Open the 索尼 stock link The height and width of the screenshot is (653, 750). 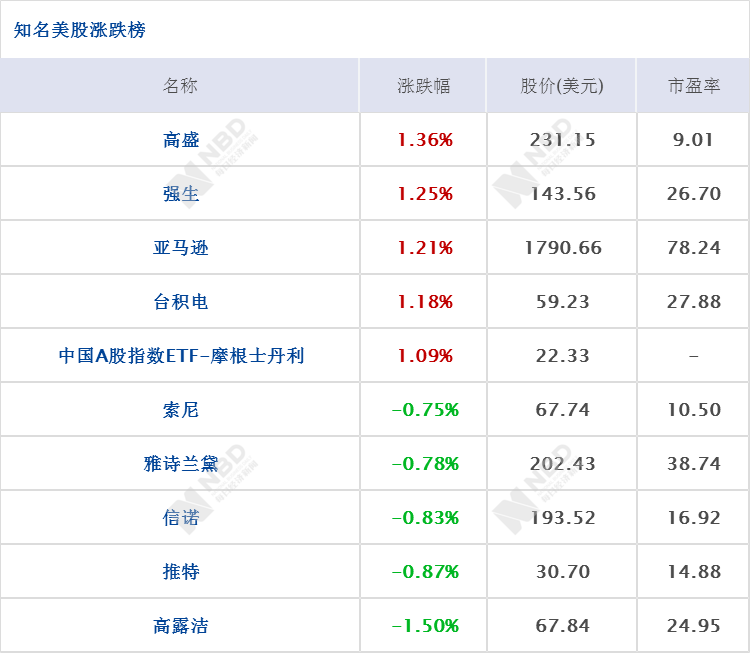pyautogui.click(x=180, y=410)
